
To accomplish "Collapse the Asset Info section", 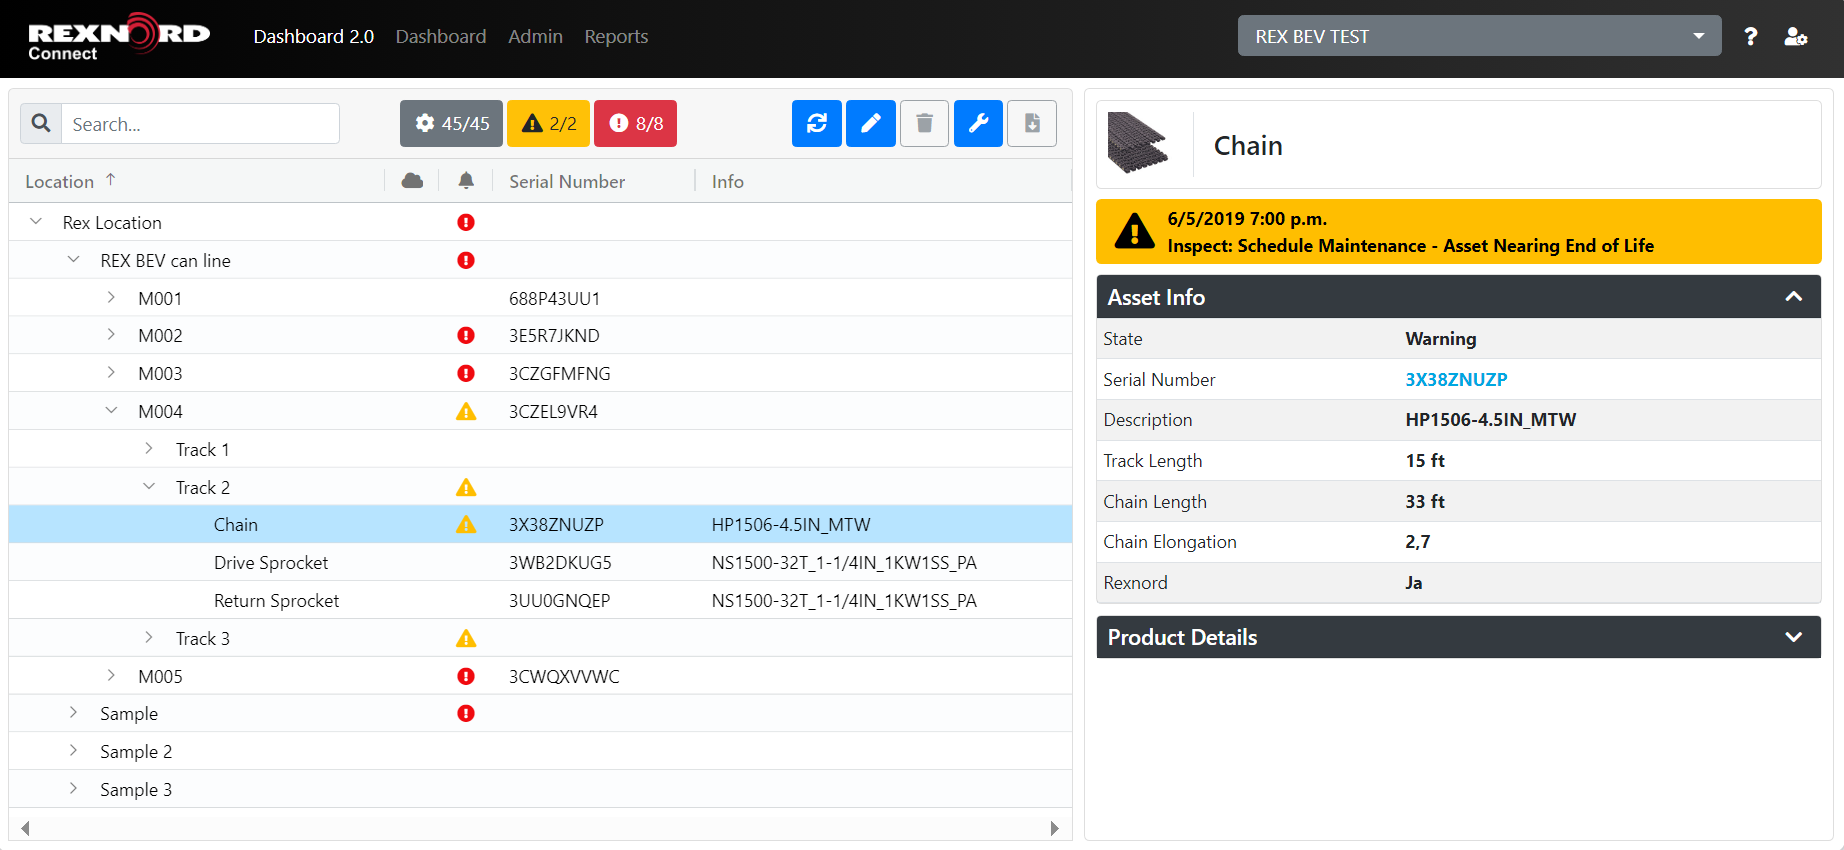I will (1793, 297).
